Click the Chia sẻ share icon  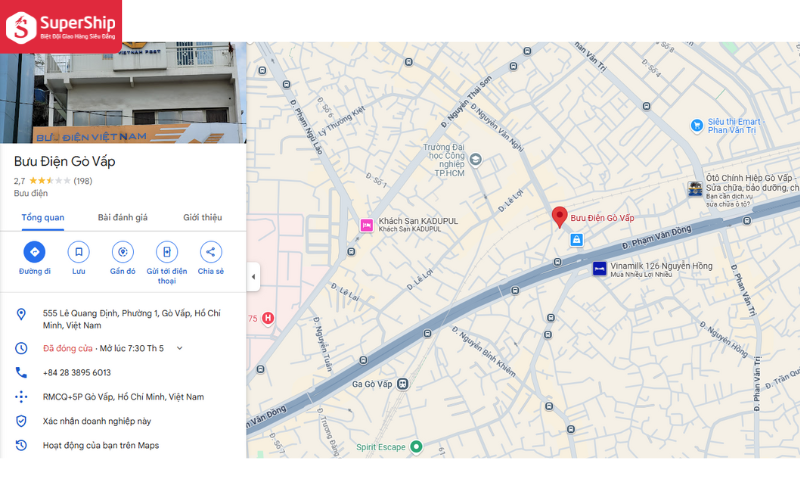(211, 252)
